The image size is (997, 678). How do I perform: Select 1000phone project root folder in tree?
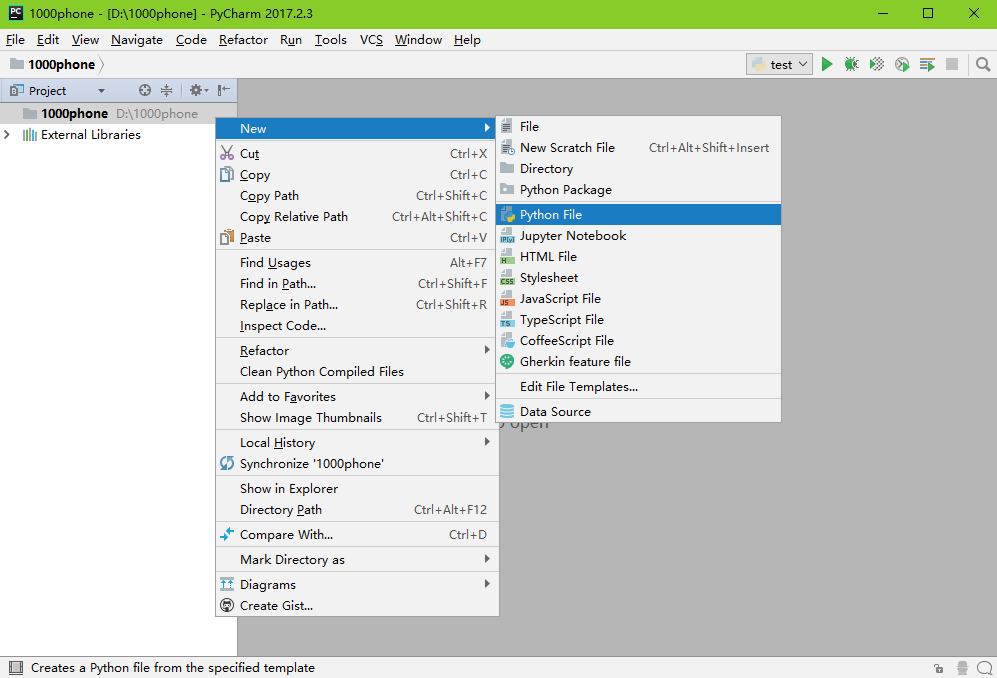tap(118, 114)
